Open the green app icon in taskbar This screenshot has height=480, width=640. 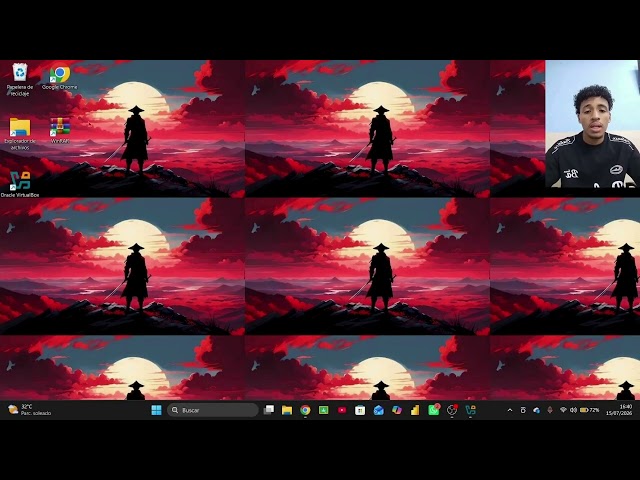323,410
